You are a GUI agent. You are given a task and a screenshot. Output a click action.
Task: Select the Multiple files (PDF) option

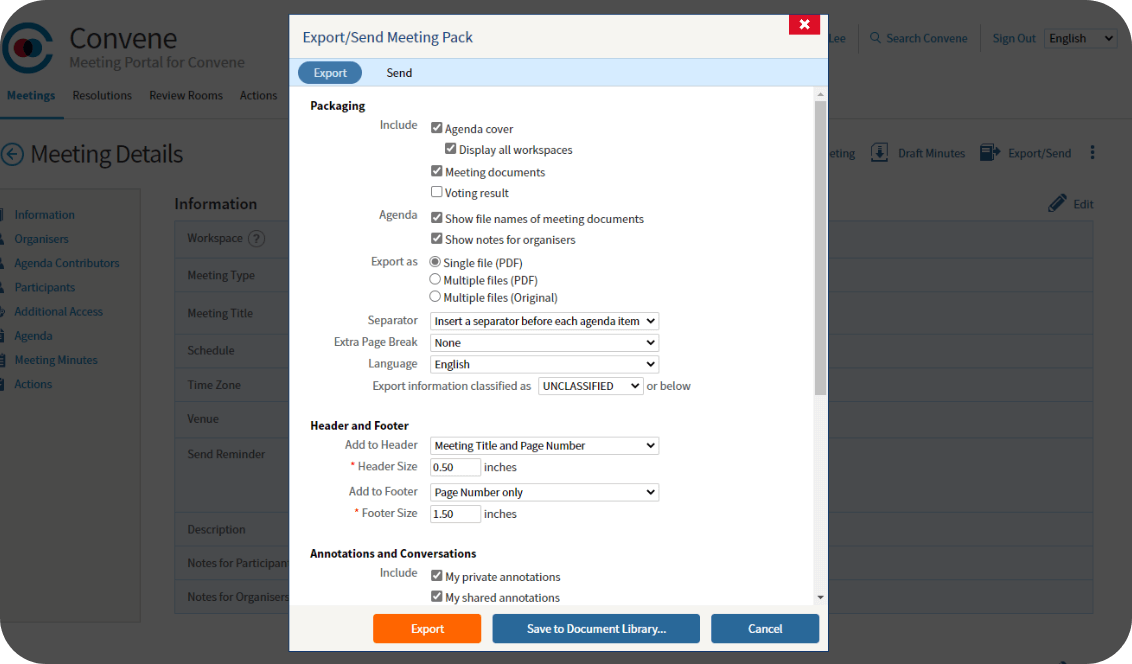(435, 280)
